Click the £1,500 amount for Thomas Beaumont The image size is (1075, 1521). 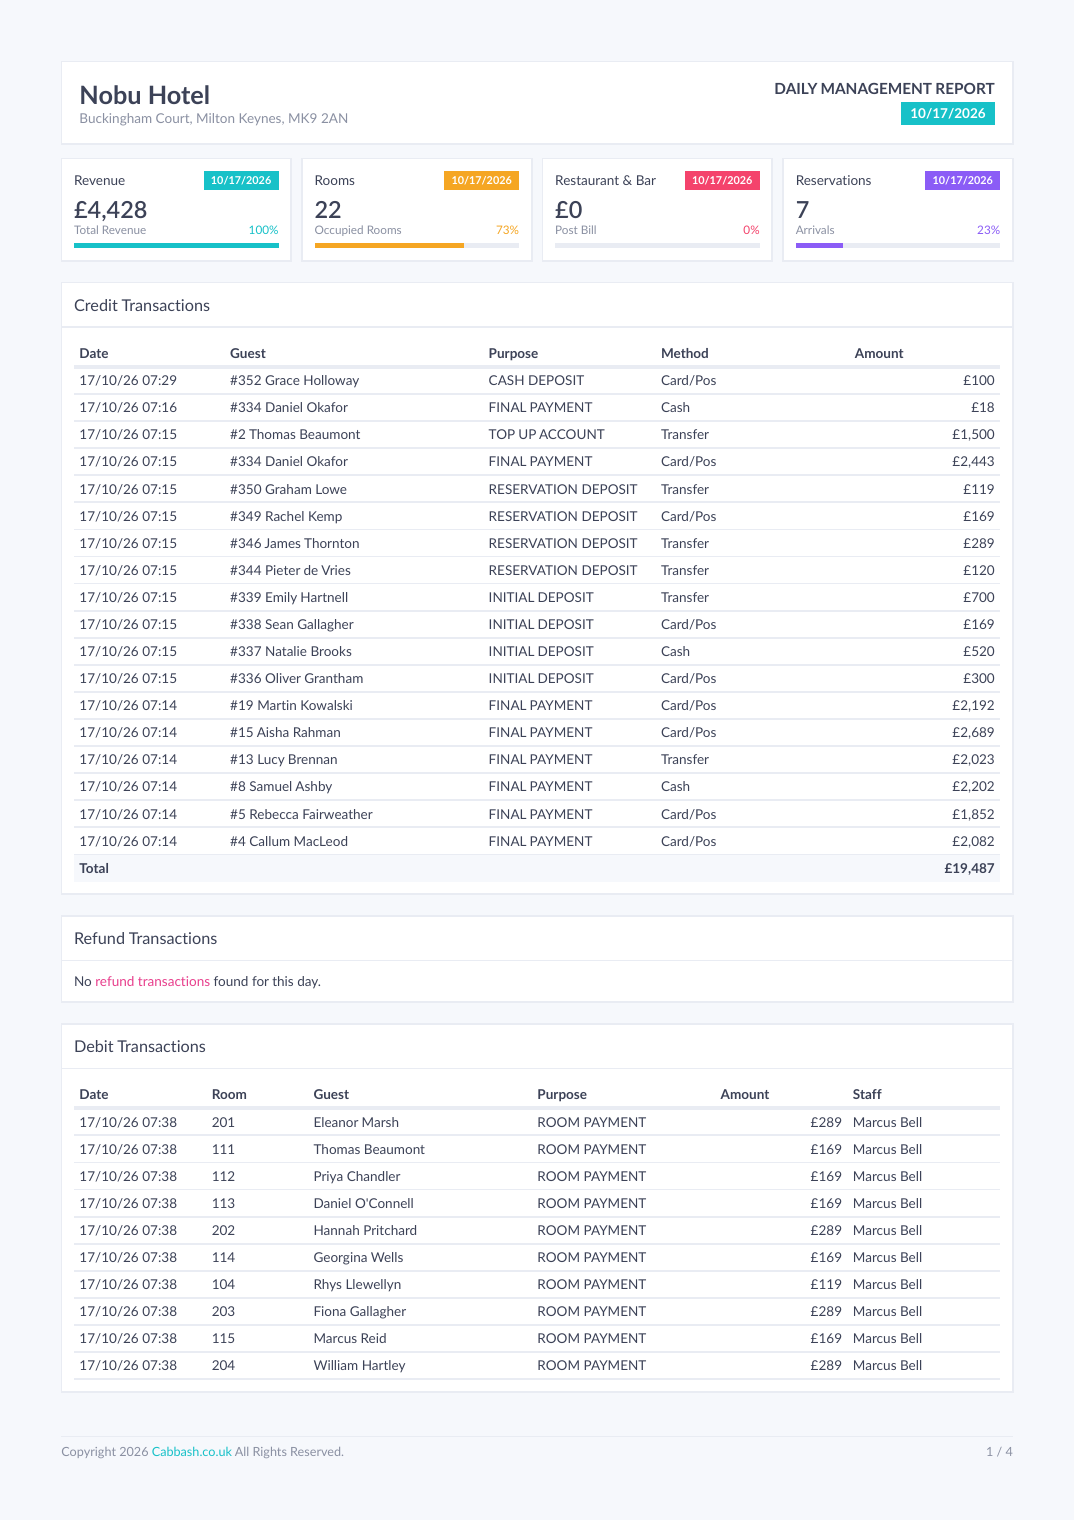(x=973, y=435)
